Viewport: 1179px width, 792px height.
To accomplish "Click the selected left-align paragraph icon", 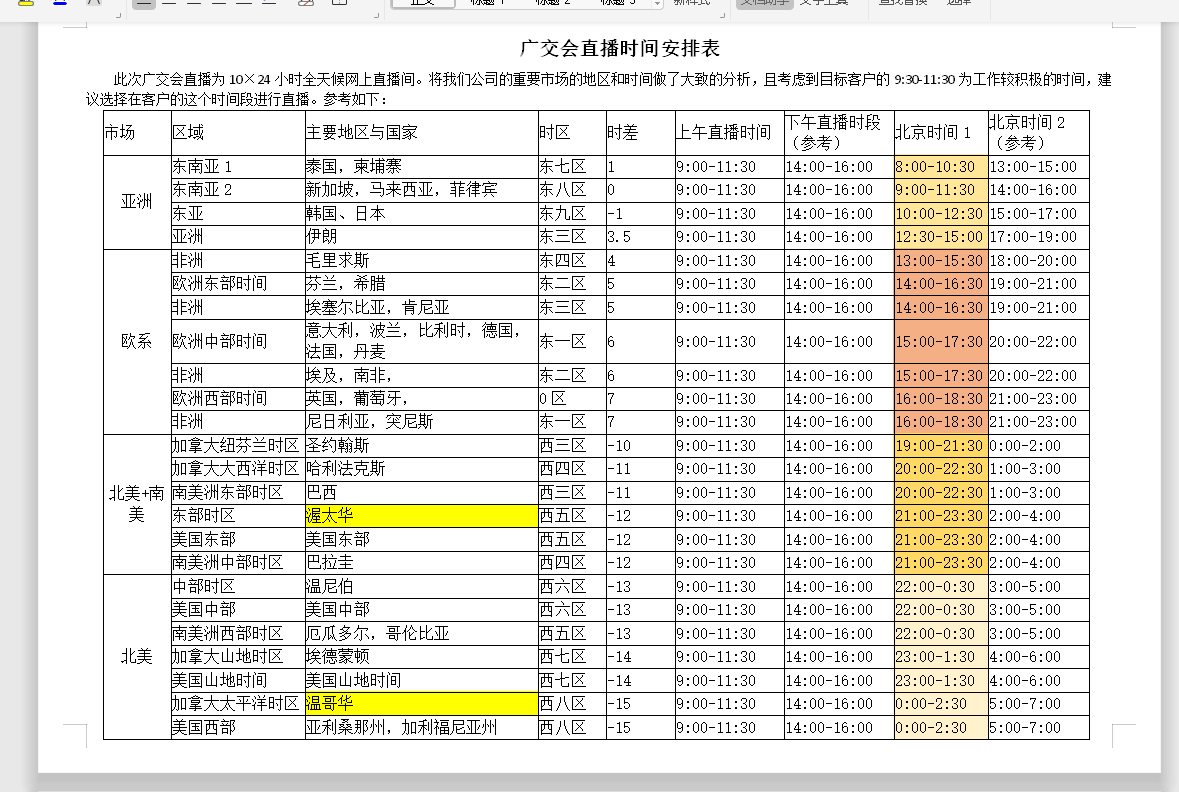I will 144,3.
